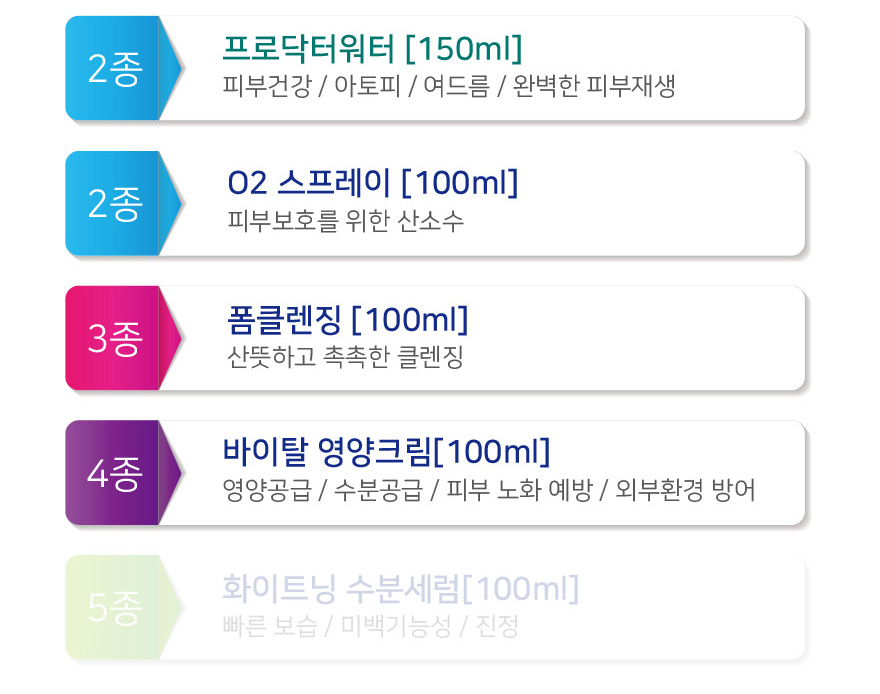The width and height of the screenshot is (880, 694).
Task: Click the 피부보호를 위한 산소수 description
Action: pyautogui.click(x=345, y=220)
